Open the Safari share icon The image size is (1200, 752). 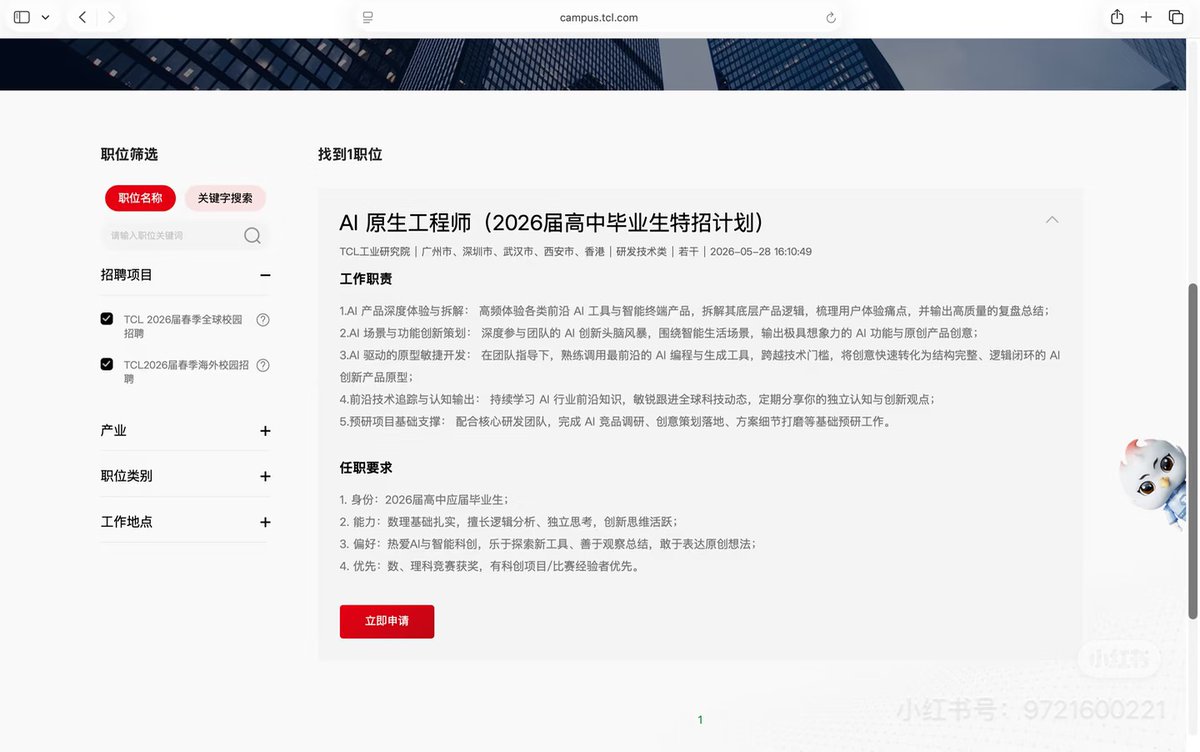pyautogui.click(x=1117, y=17)
